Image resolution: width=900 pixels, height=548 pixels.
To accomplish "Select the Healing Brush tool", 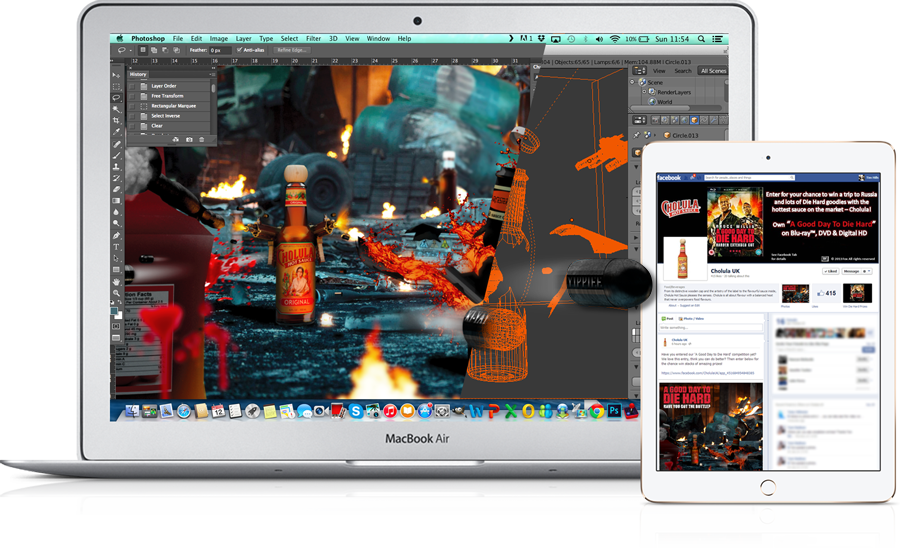I will tap(117, 144).
